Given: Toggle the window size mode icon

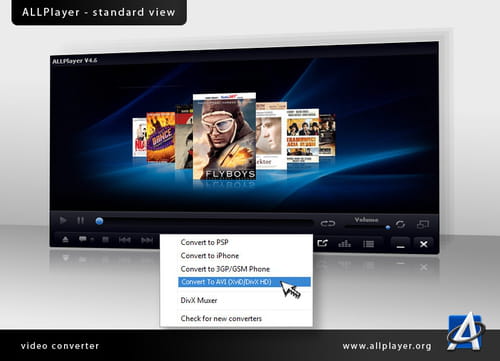Looking at the screenshot, I should (x=423, y=225).
